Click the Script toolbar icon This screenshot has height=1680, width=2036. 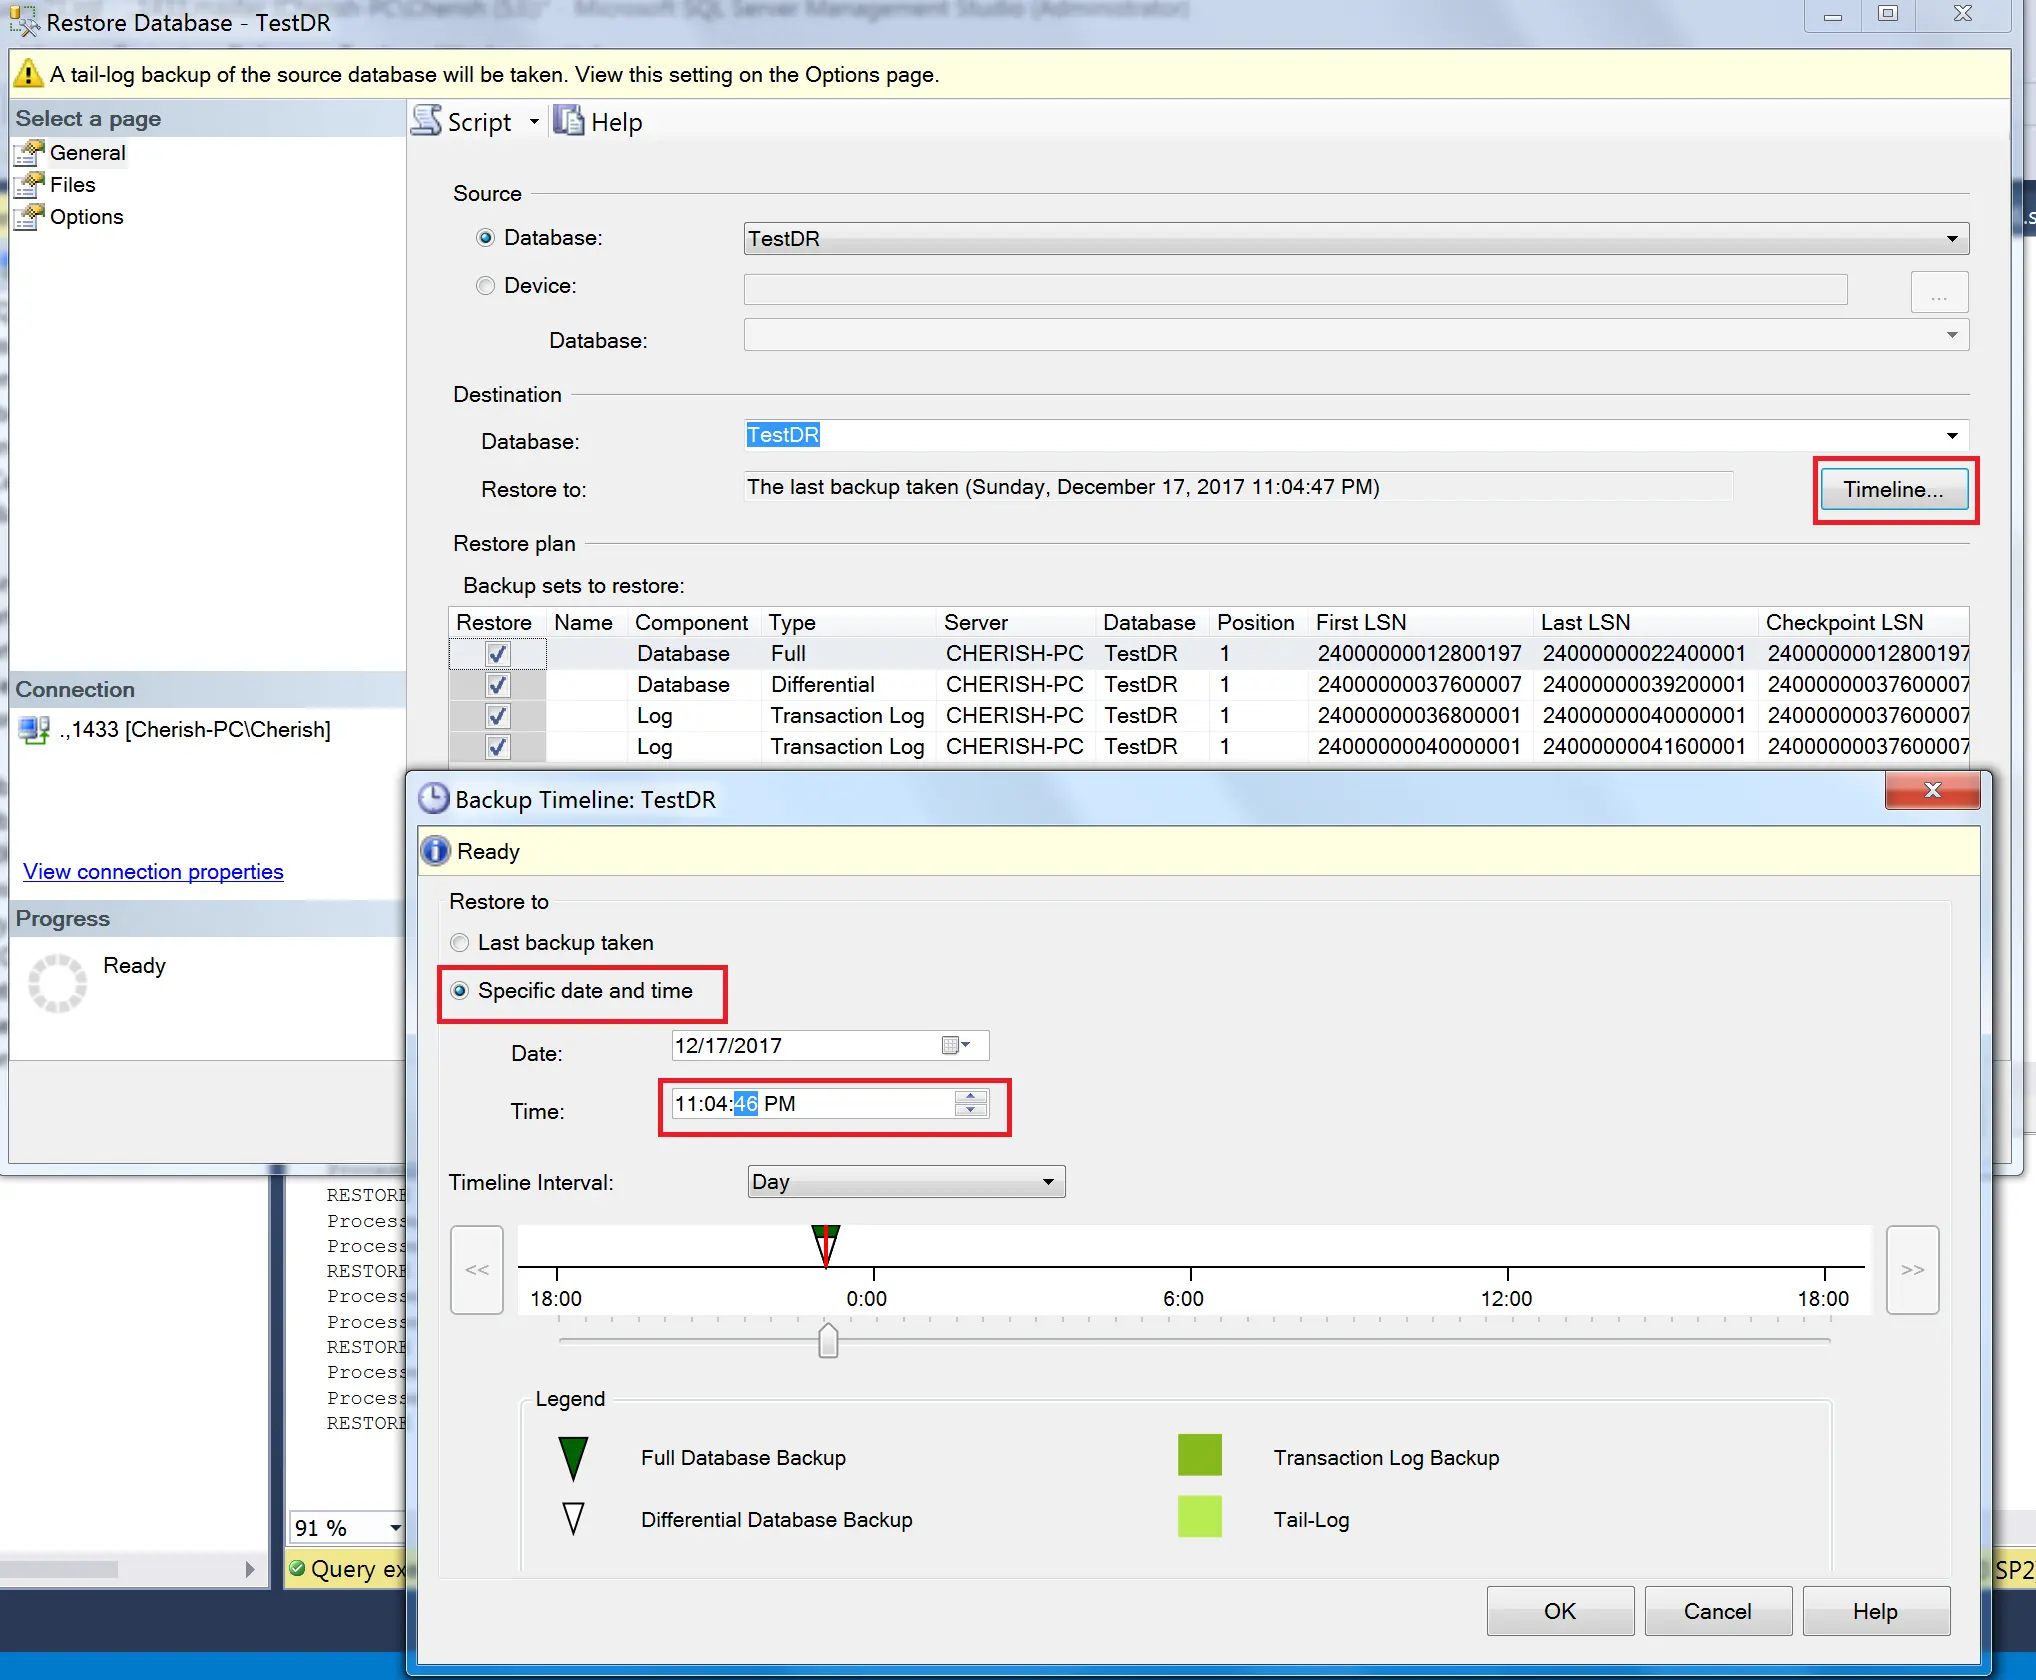(x=427, y=121)
